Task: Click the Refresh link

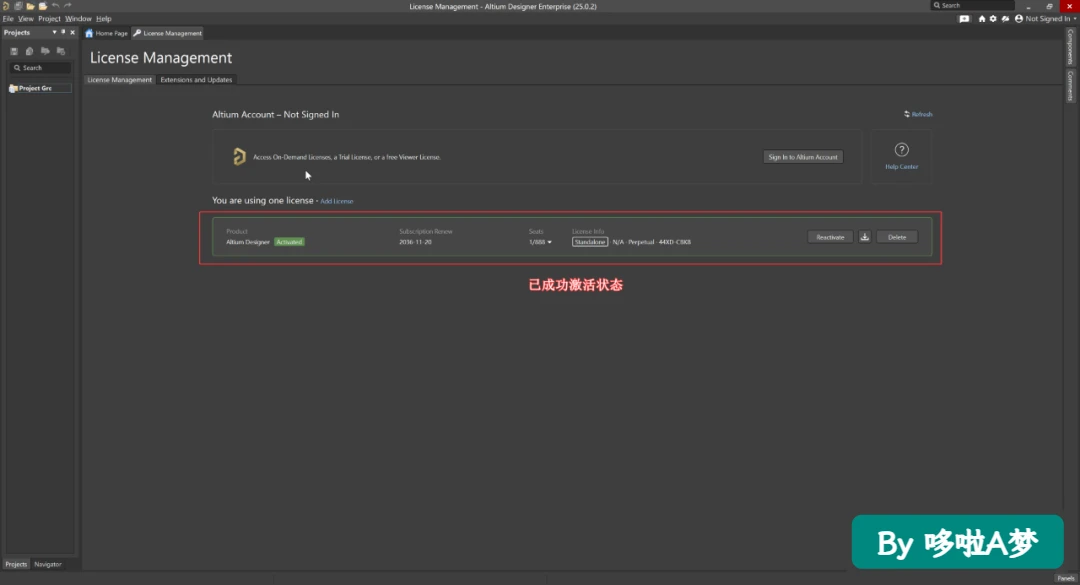Action: (922, 114)
